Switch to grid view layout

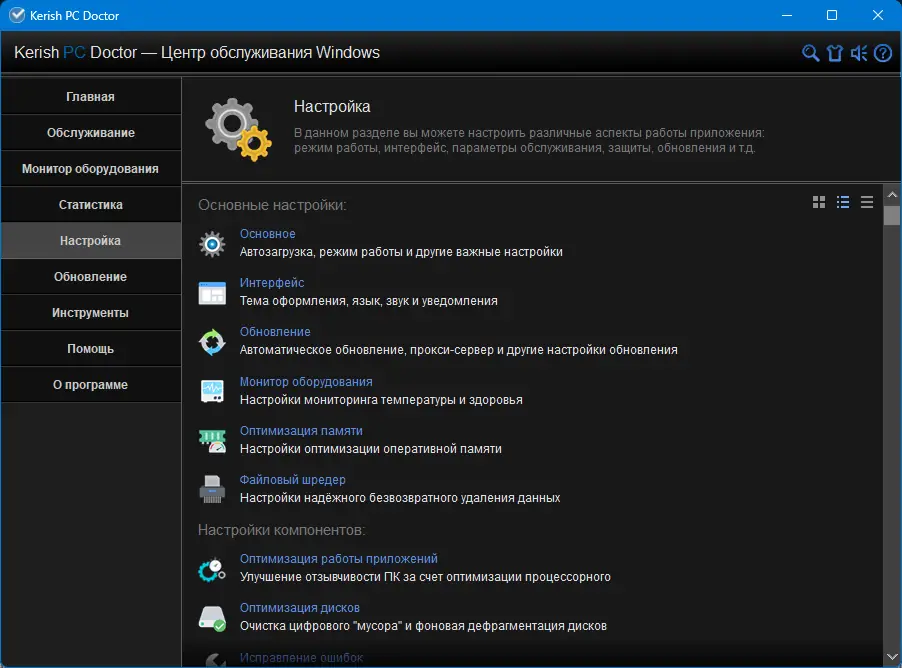tap(820, 202)
